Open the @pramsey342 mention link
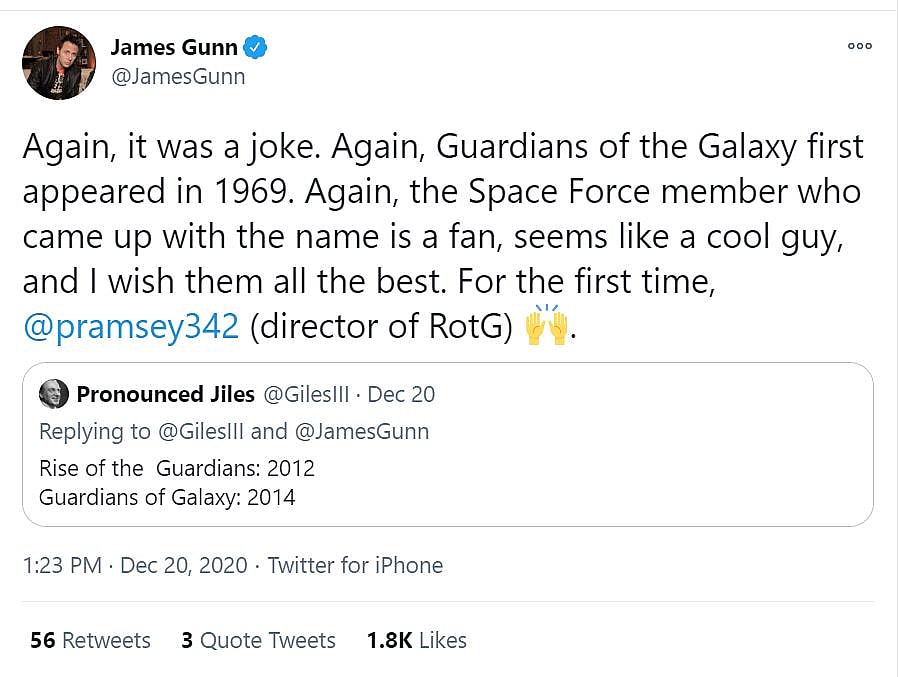899x677 pixels. tap(130, 328)
